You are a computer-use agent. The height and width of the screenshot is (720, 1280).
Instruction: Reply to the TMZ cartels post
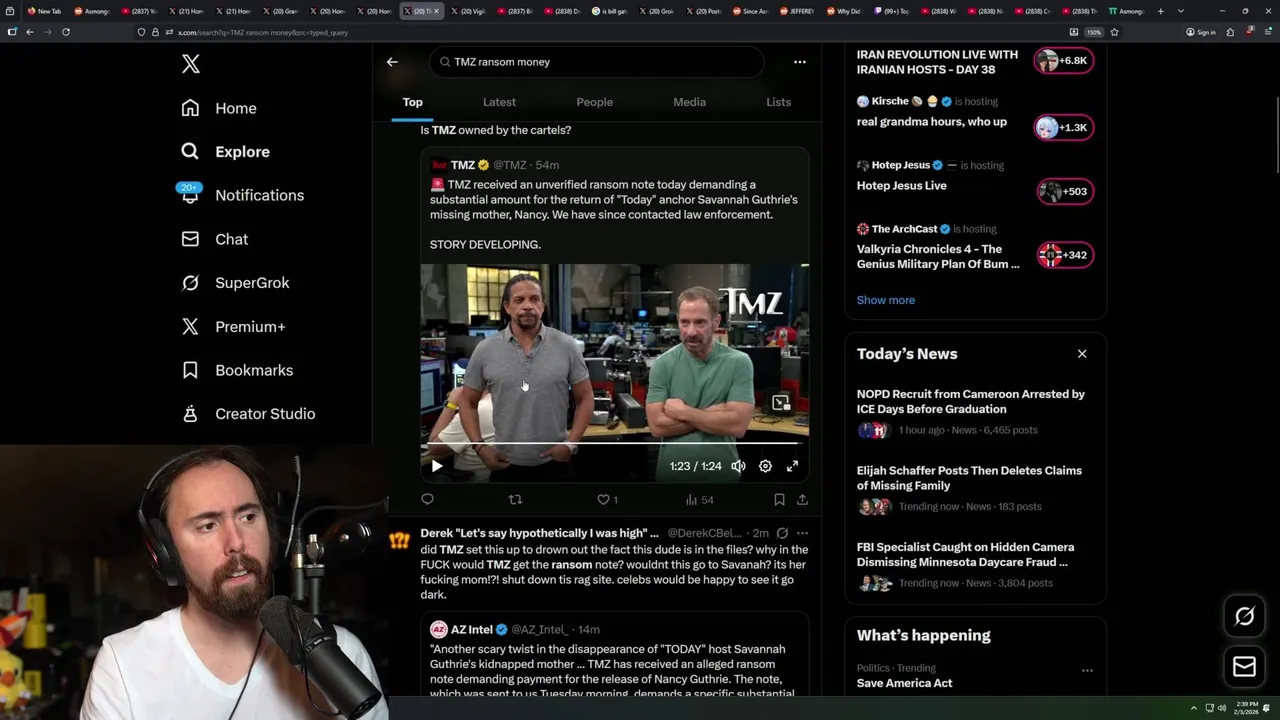click(x=427, y=499)
